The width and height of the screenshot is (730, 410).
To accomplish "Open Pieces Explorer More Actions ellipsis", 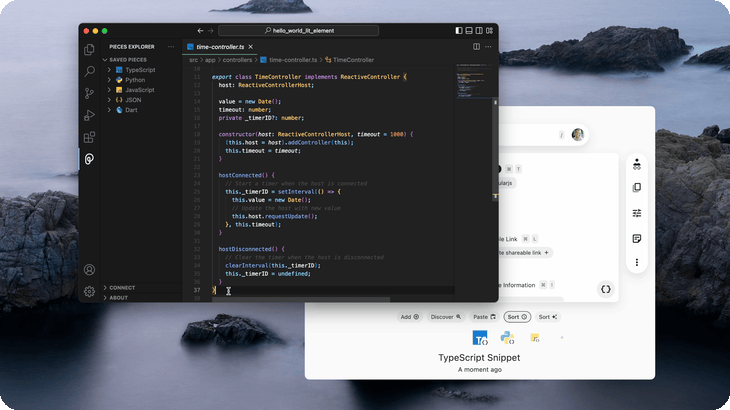I will click(x=171, y=47).
